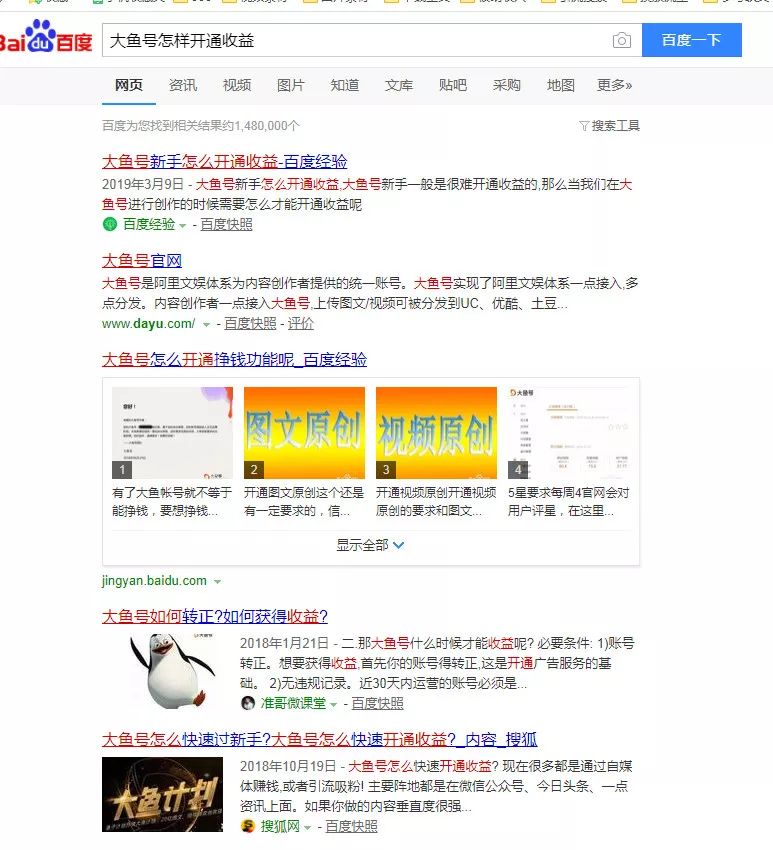Click the www.dayu.com/ URL
773x850 pixels.
pyautogui.click(x=149, y=324)
